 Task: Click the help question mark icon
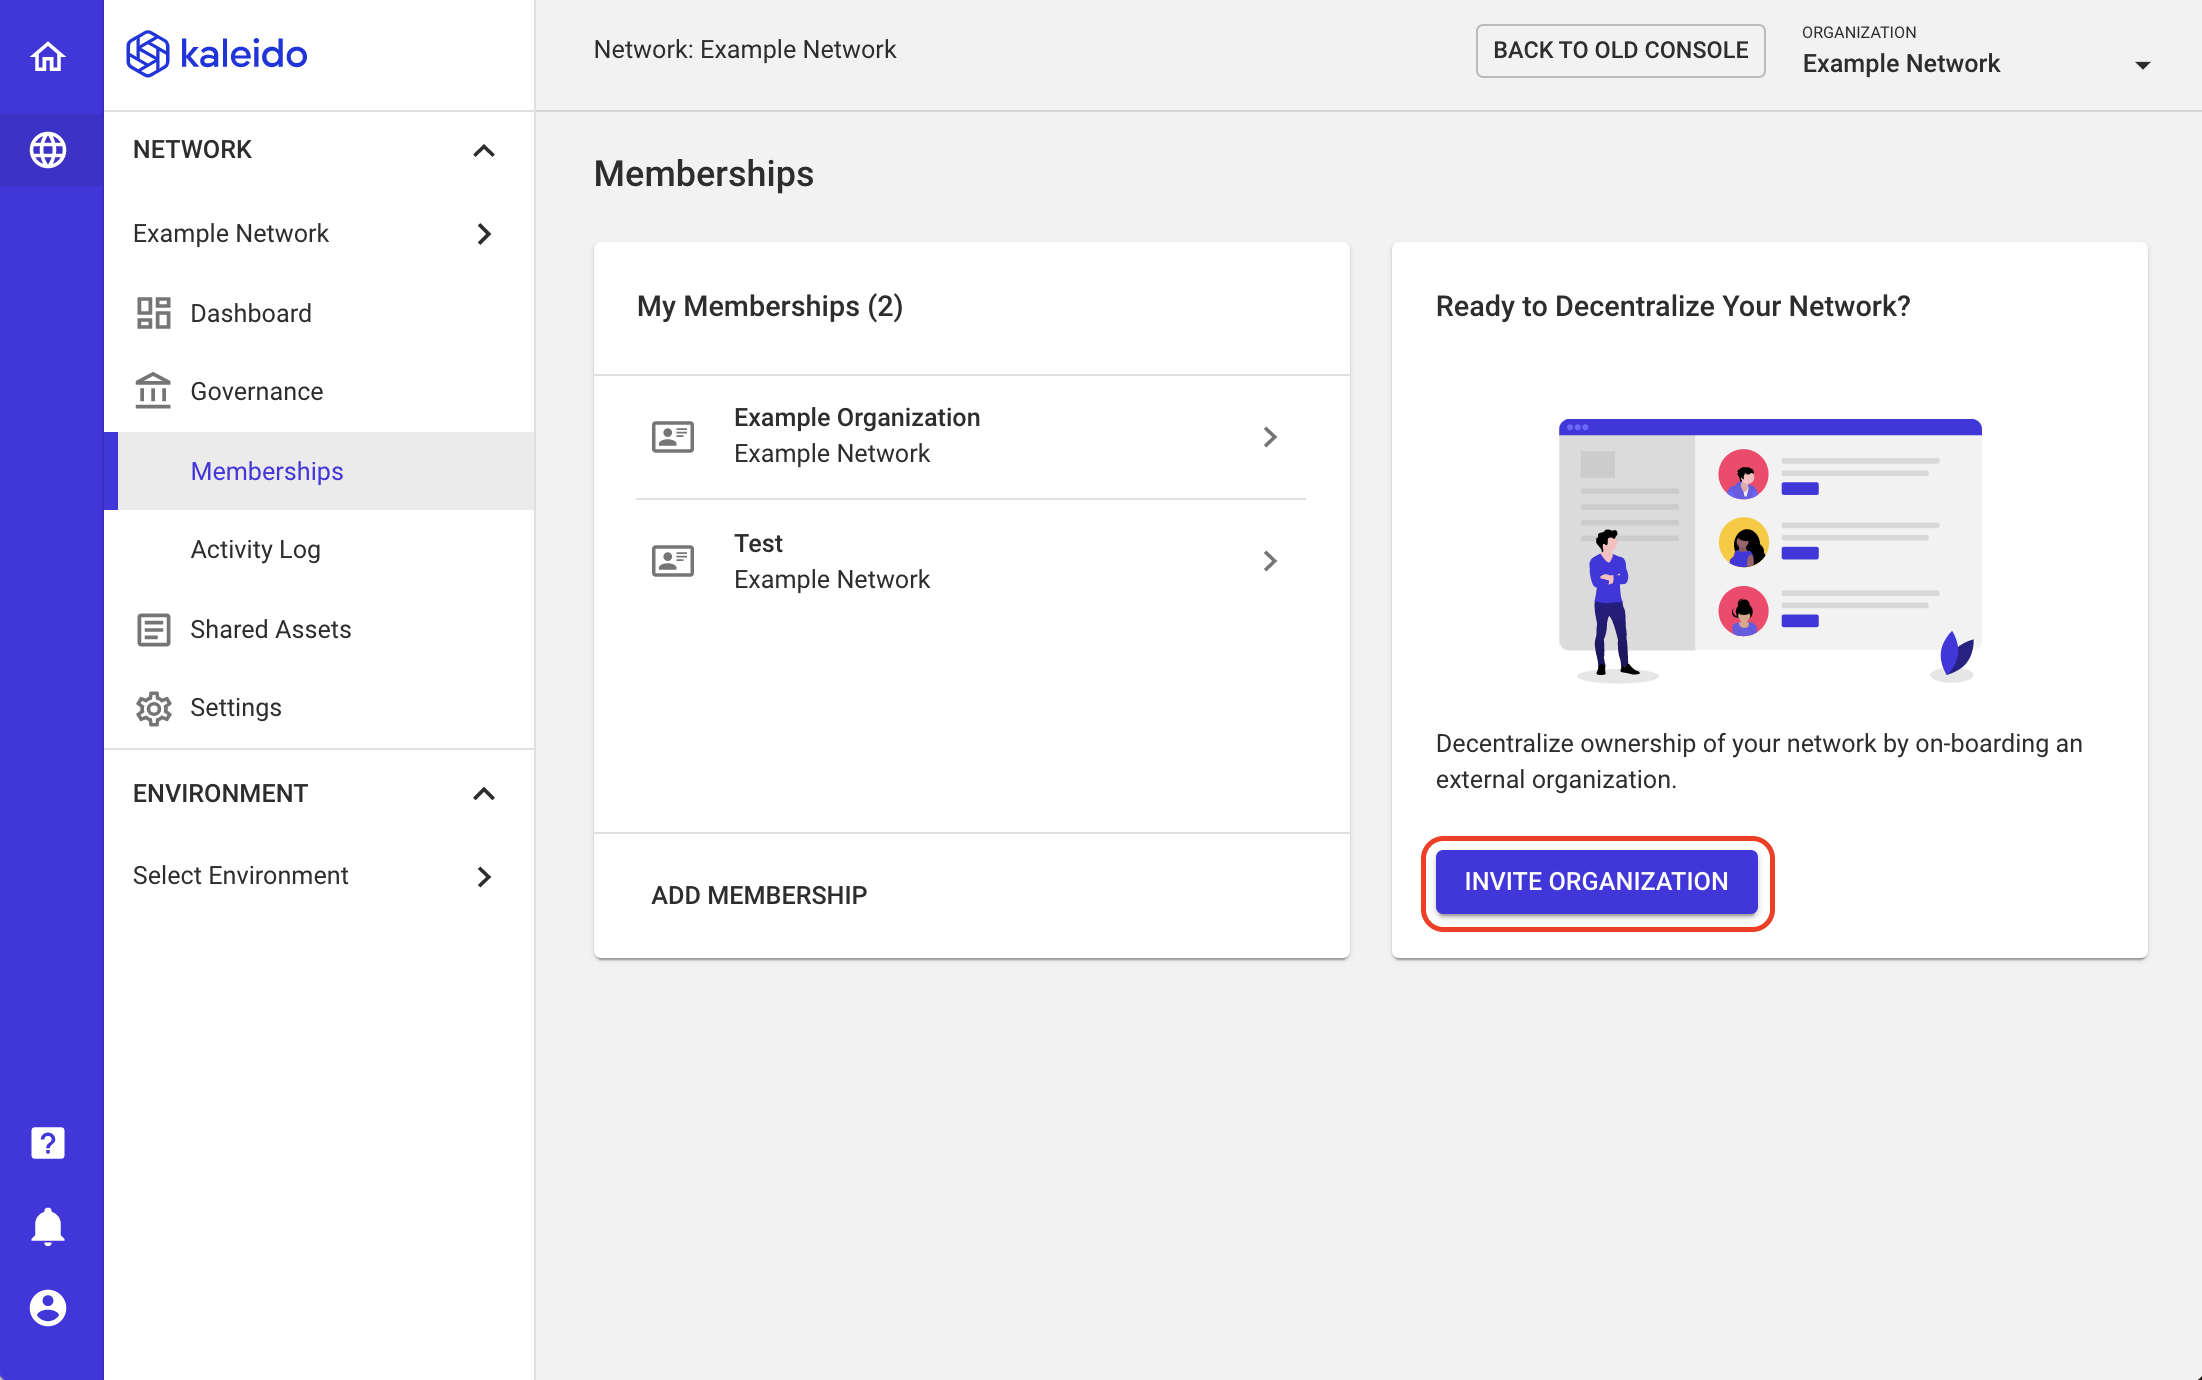48,1142
